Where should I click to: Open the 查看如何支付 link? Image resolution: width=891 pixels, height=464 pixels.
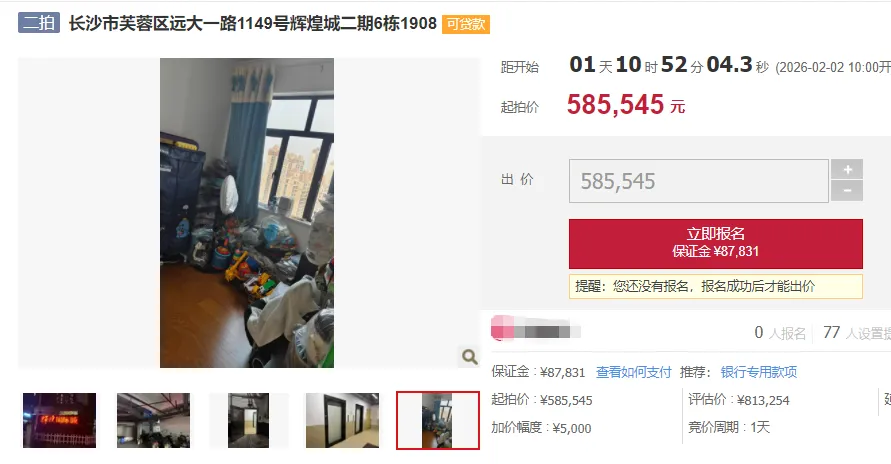pos(634,372)
